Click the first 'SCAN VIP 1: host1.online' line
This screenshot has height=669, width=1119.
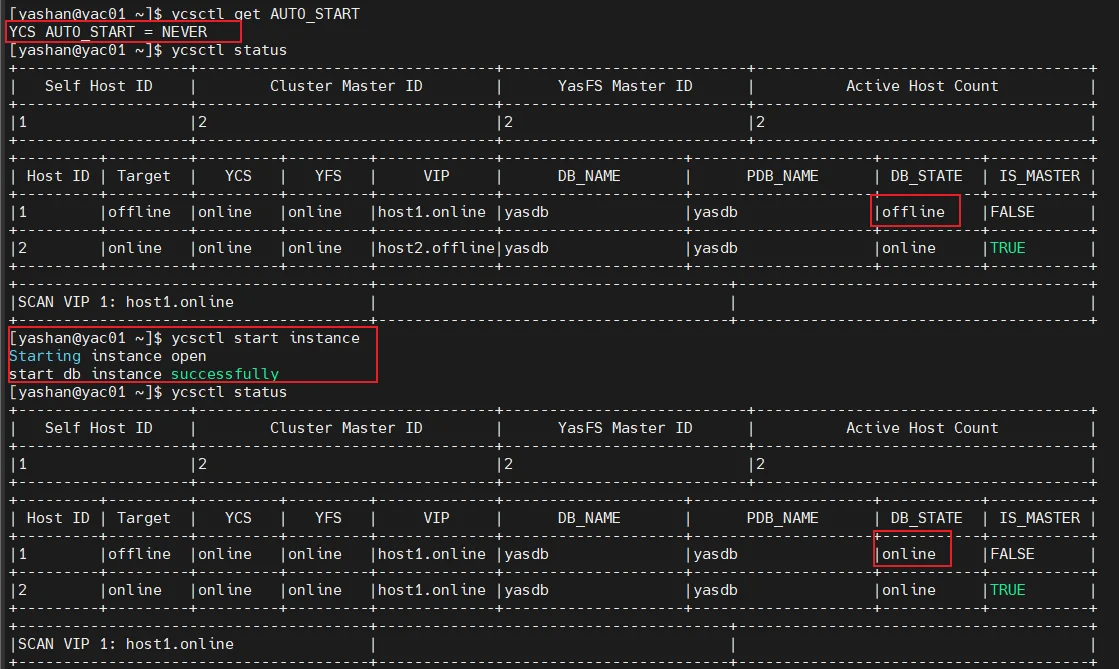coord(126,302)
